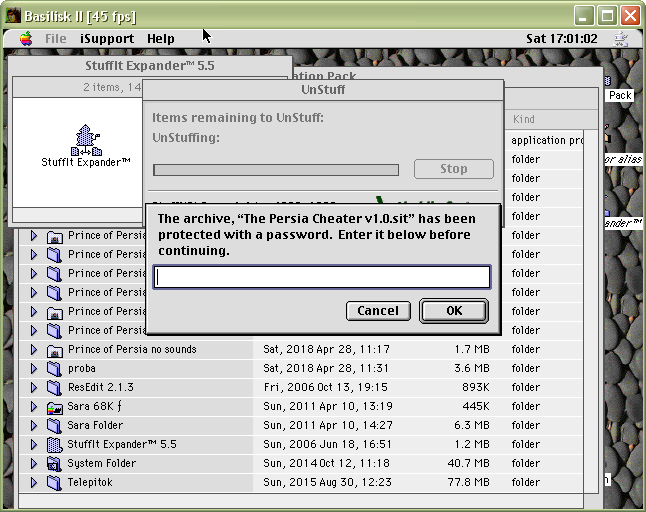
Task: Select the Sara Folder icon
Action: click(x=54, y=425)
